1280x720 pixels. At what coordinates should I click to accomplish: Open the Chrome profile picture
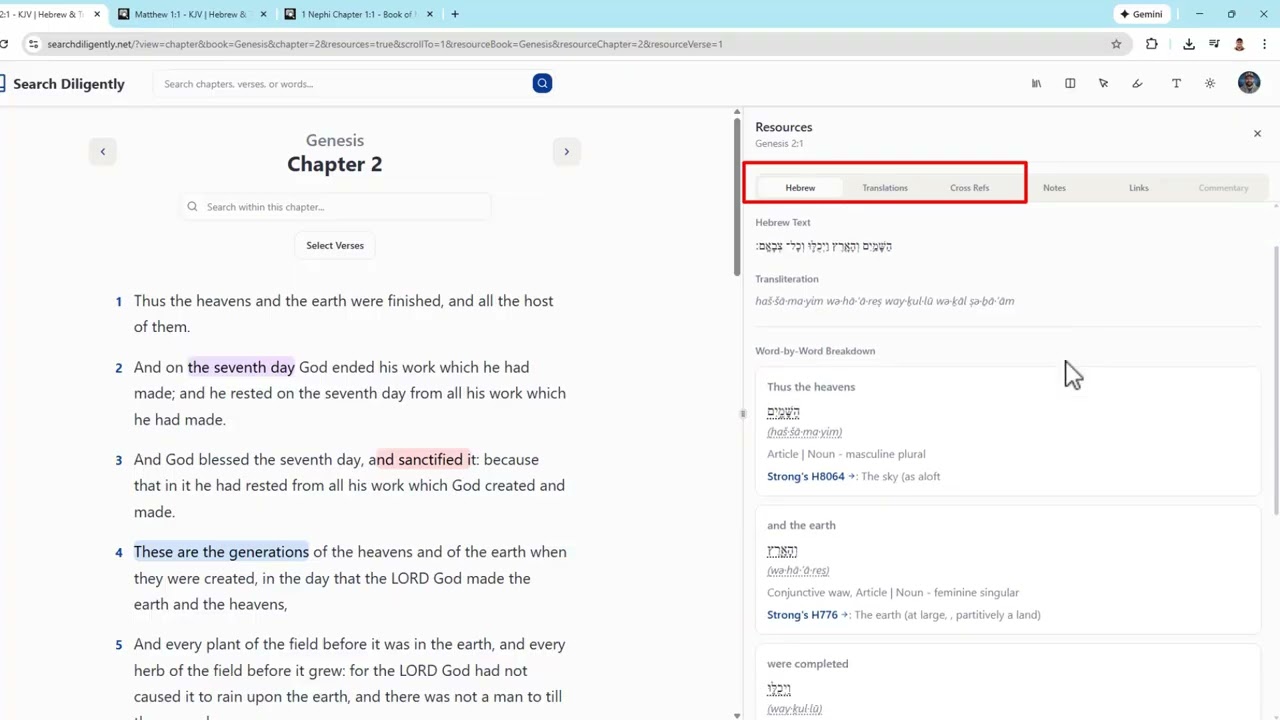tap(1239, 44)
